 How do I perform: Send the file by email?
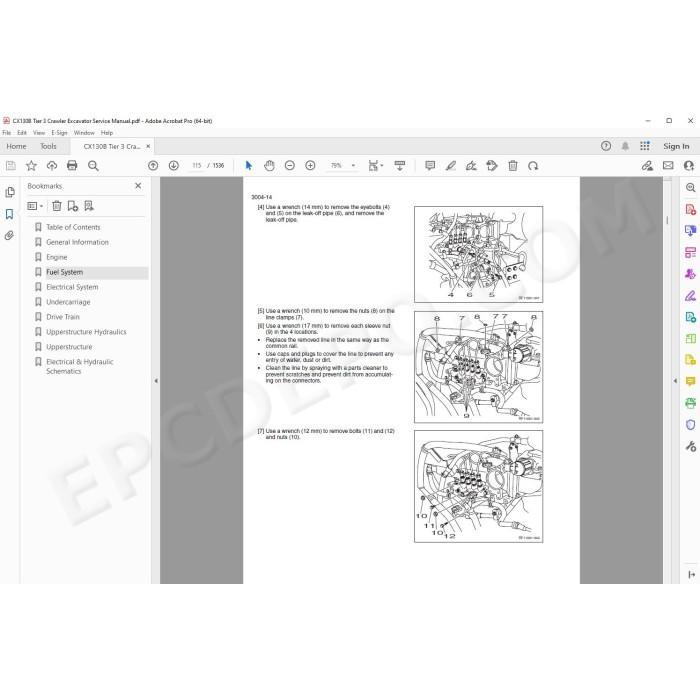(x=668, y=166)
